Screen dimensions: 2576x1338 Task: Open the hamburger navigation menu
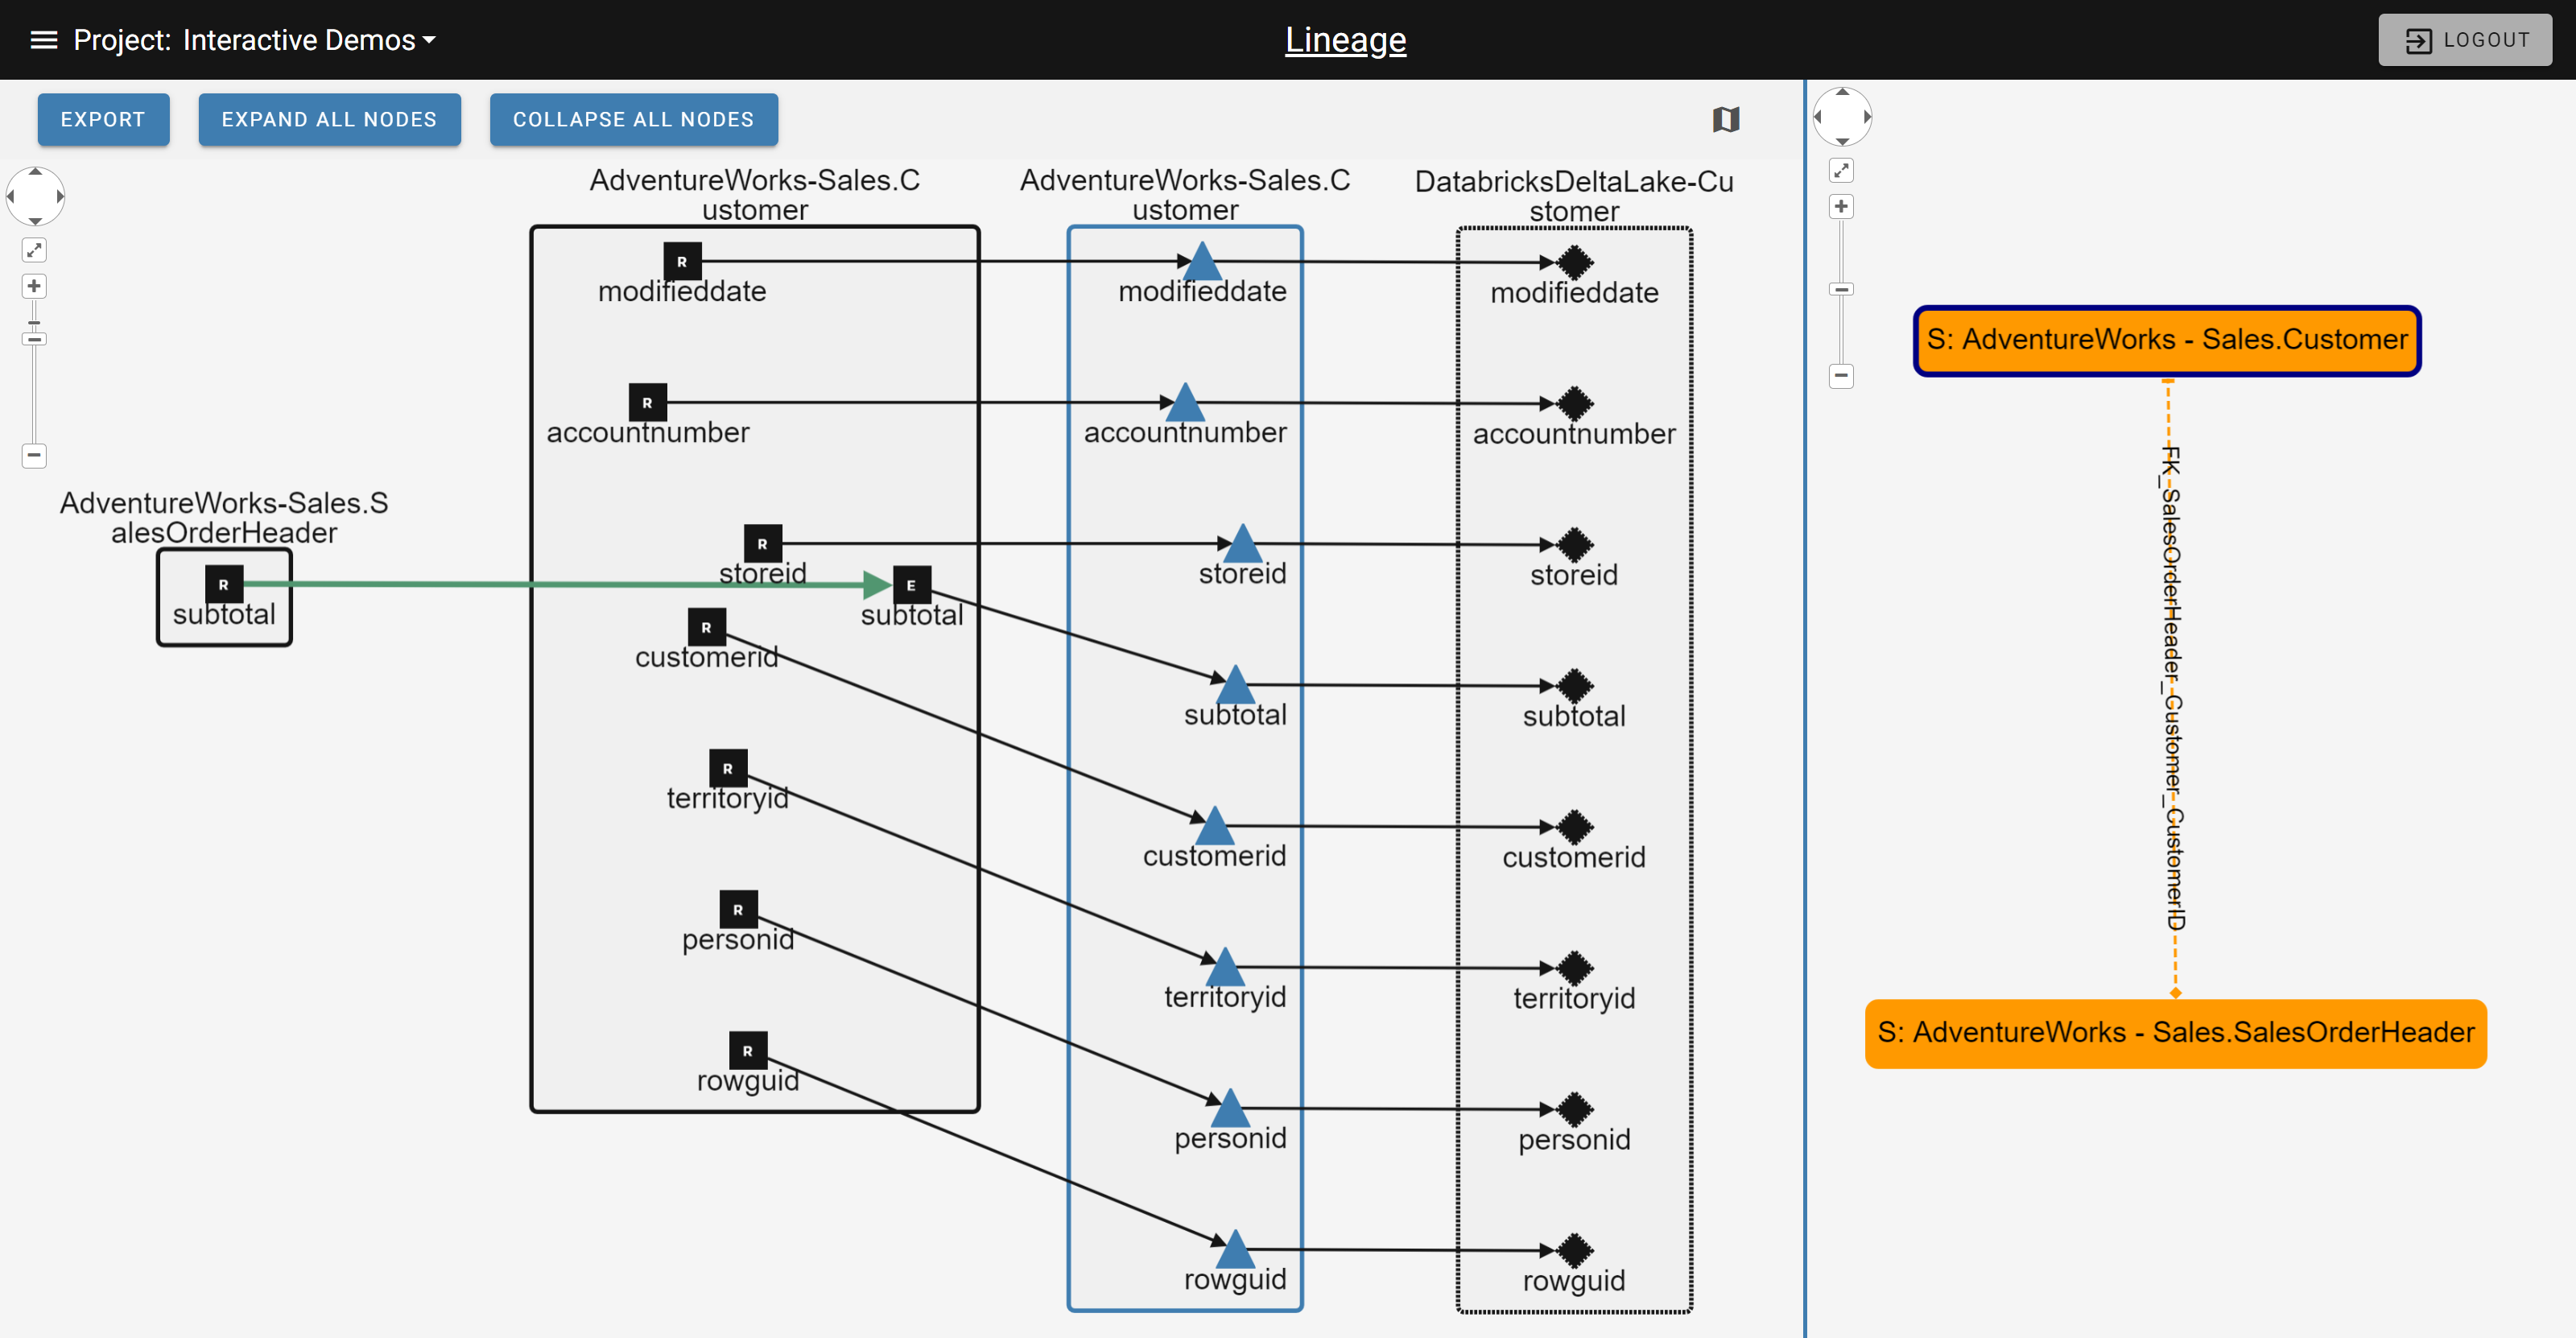tap(43, 40)
